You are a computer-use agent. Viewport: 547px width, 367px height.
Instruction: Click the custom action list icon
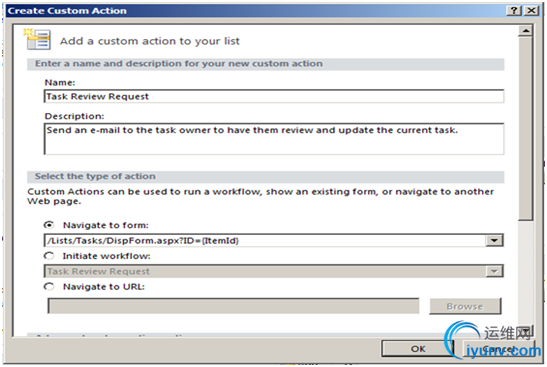click(x=38, y=39)
